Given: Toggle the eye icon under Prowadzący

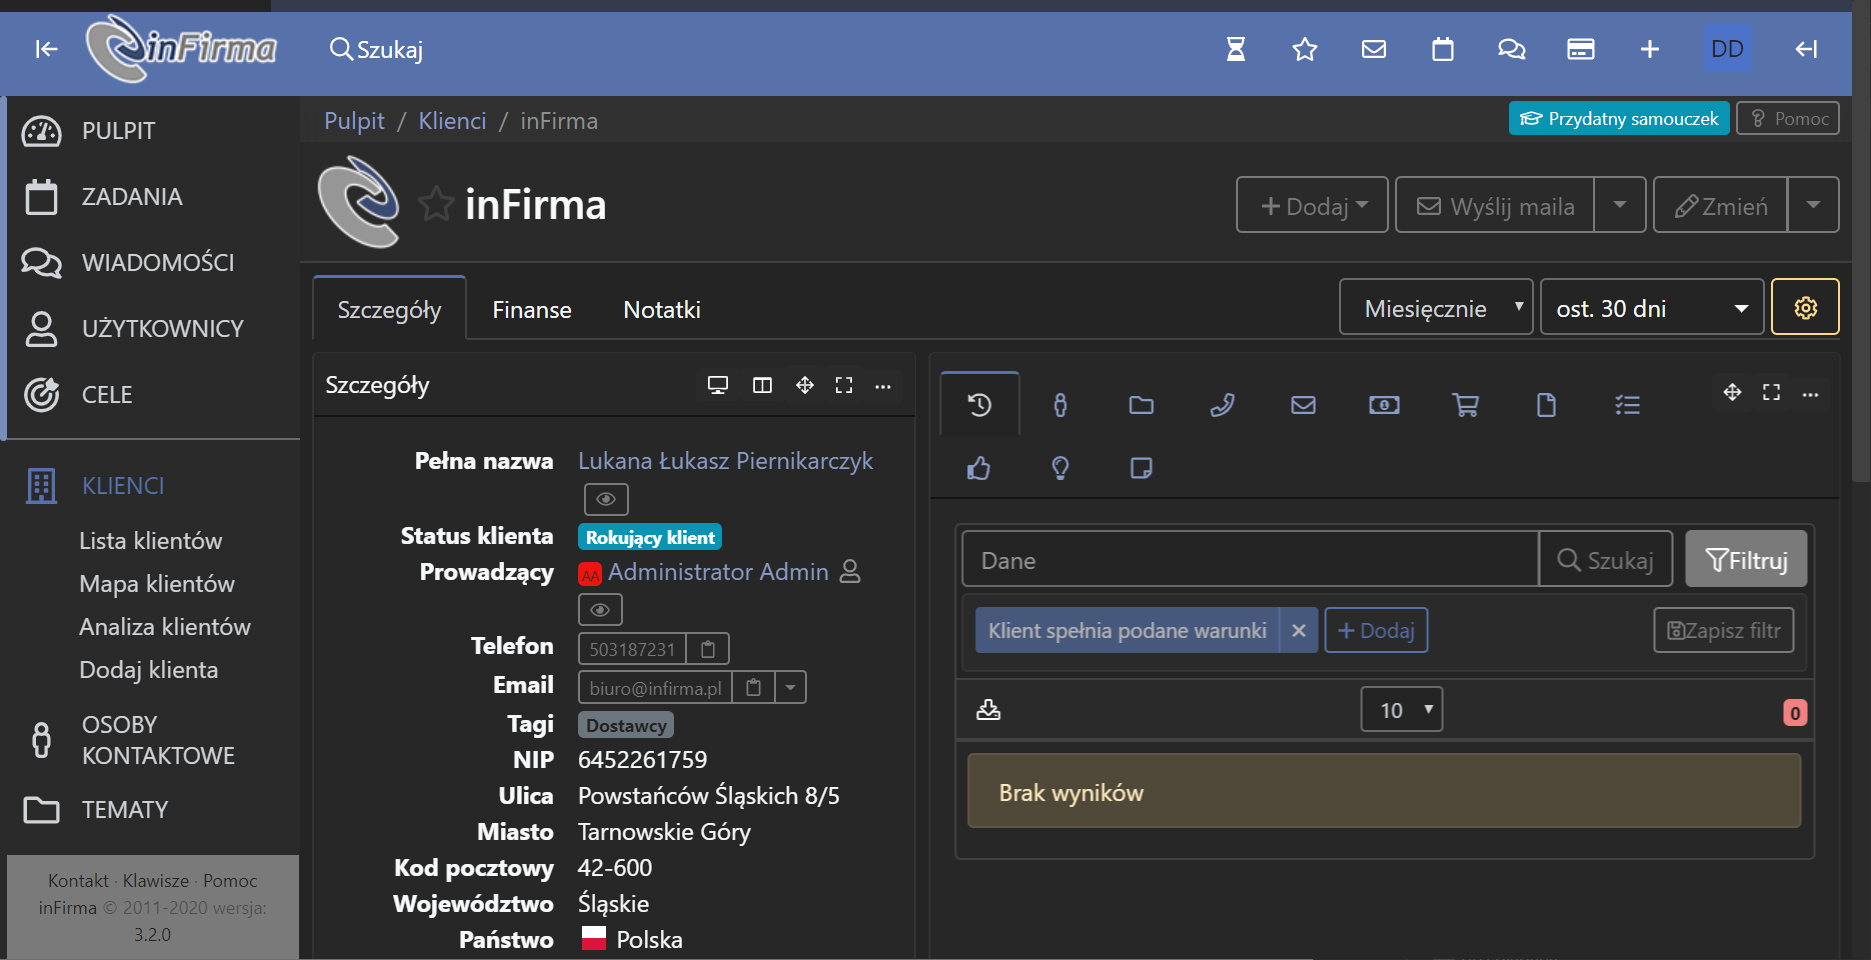Looking at the screenshot, I should tap(600, 609).
